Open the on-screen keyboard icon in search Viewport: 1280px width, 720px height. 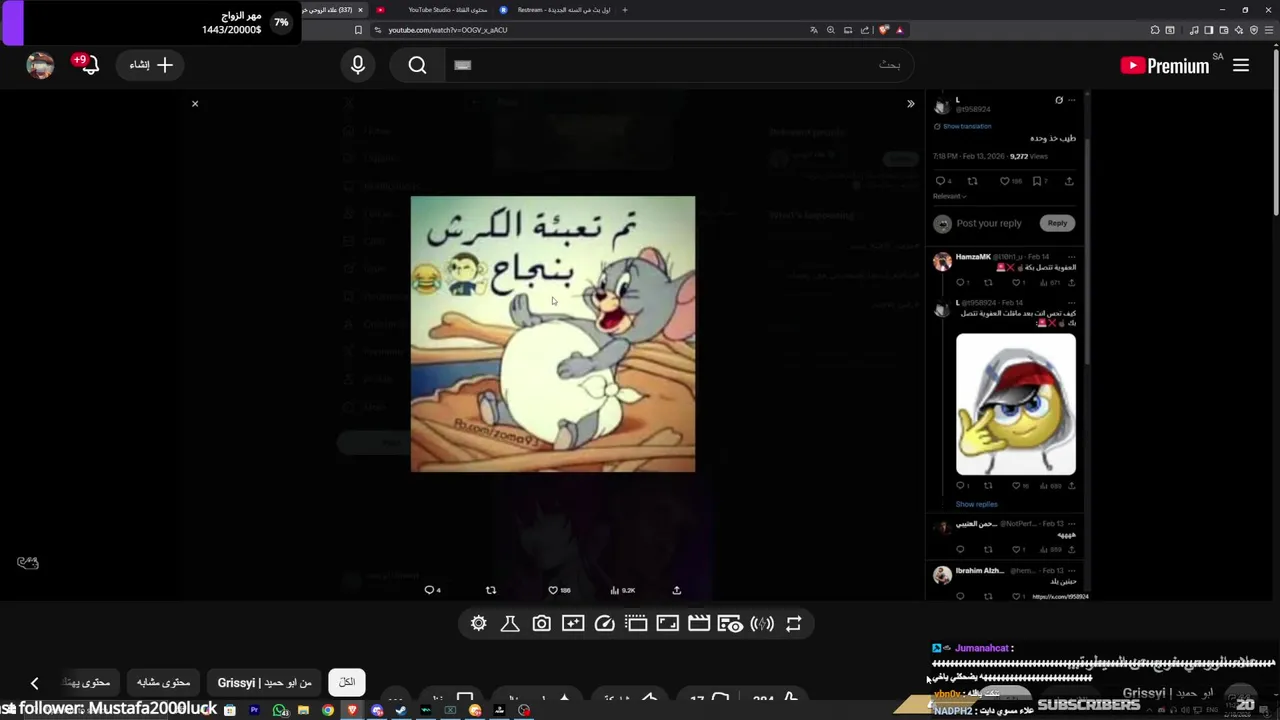pos(462,65)
